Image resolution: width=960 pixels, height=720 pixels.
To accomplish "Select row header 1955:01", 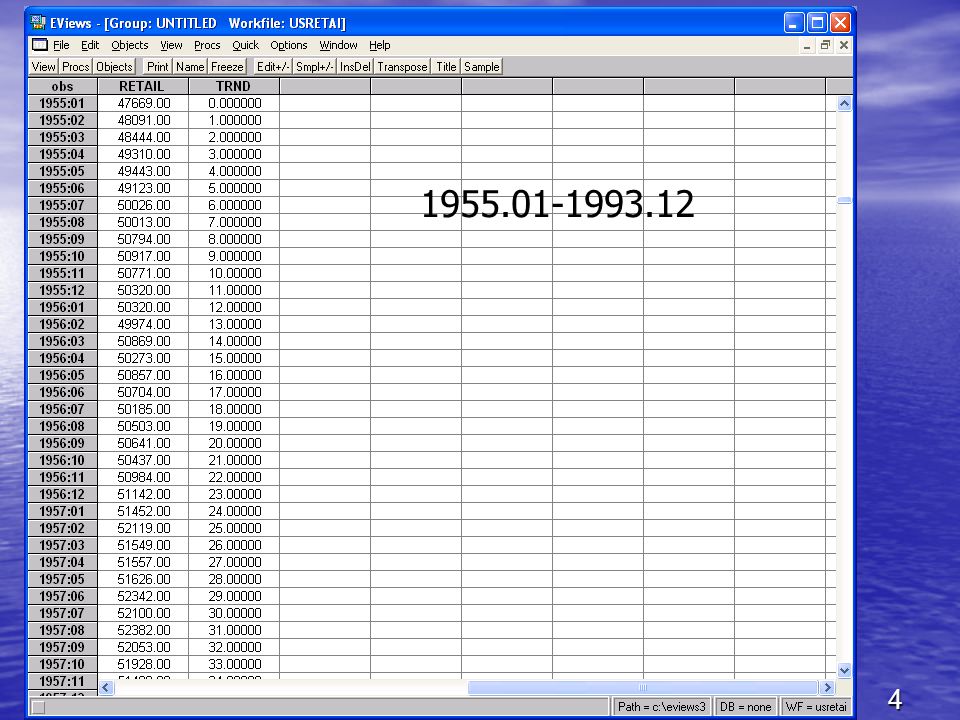I will [62, 103].
